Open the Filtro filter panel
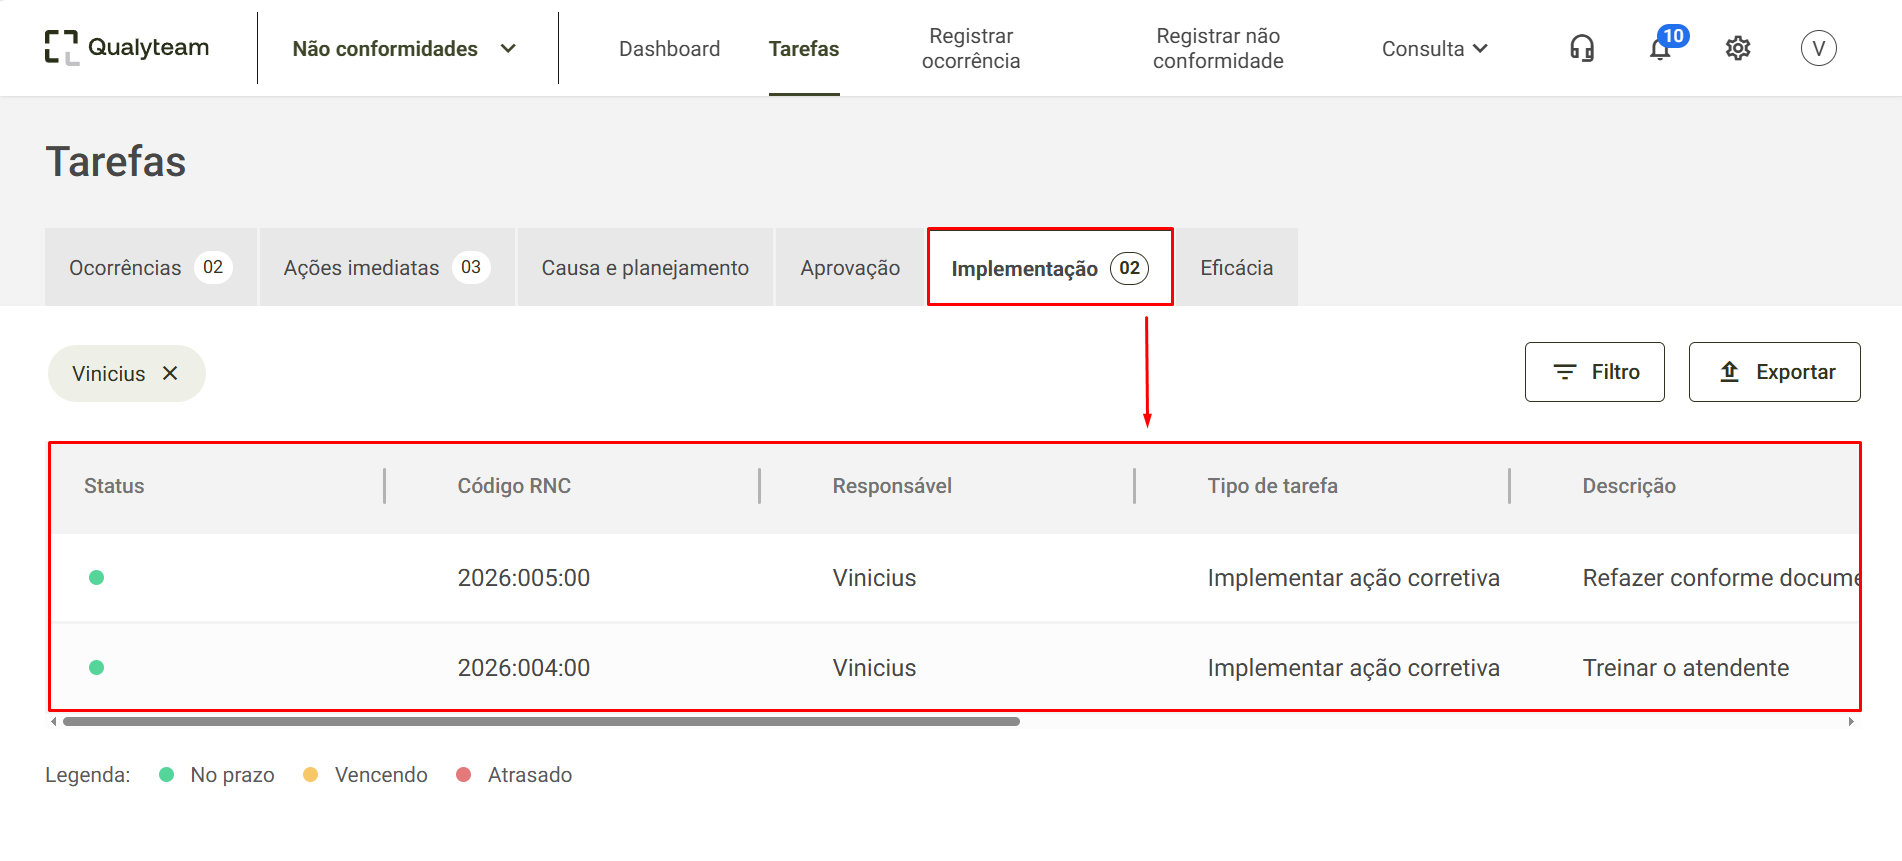The height and width of the screenshot is (861, 1902). 1594,372
